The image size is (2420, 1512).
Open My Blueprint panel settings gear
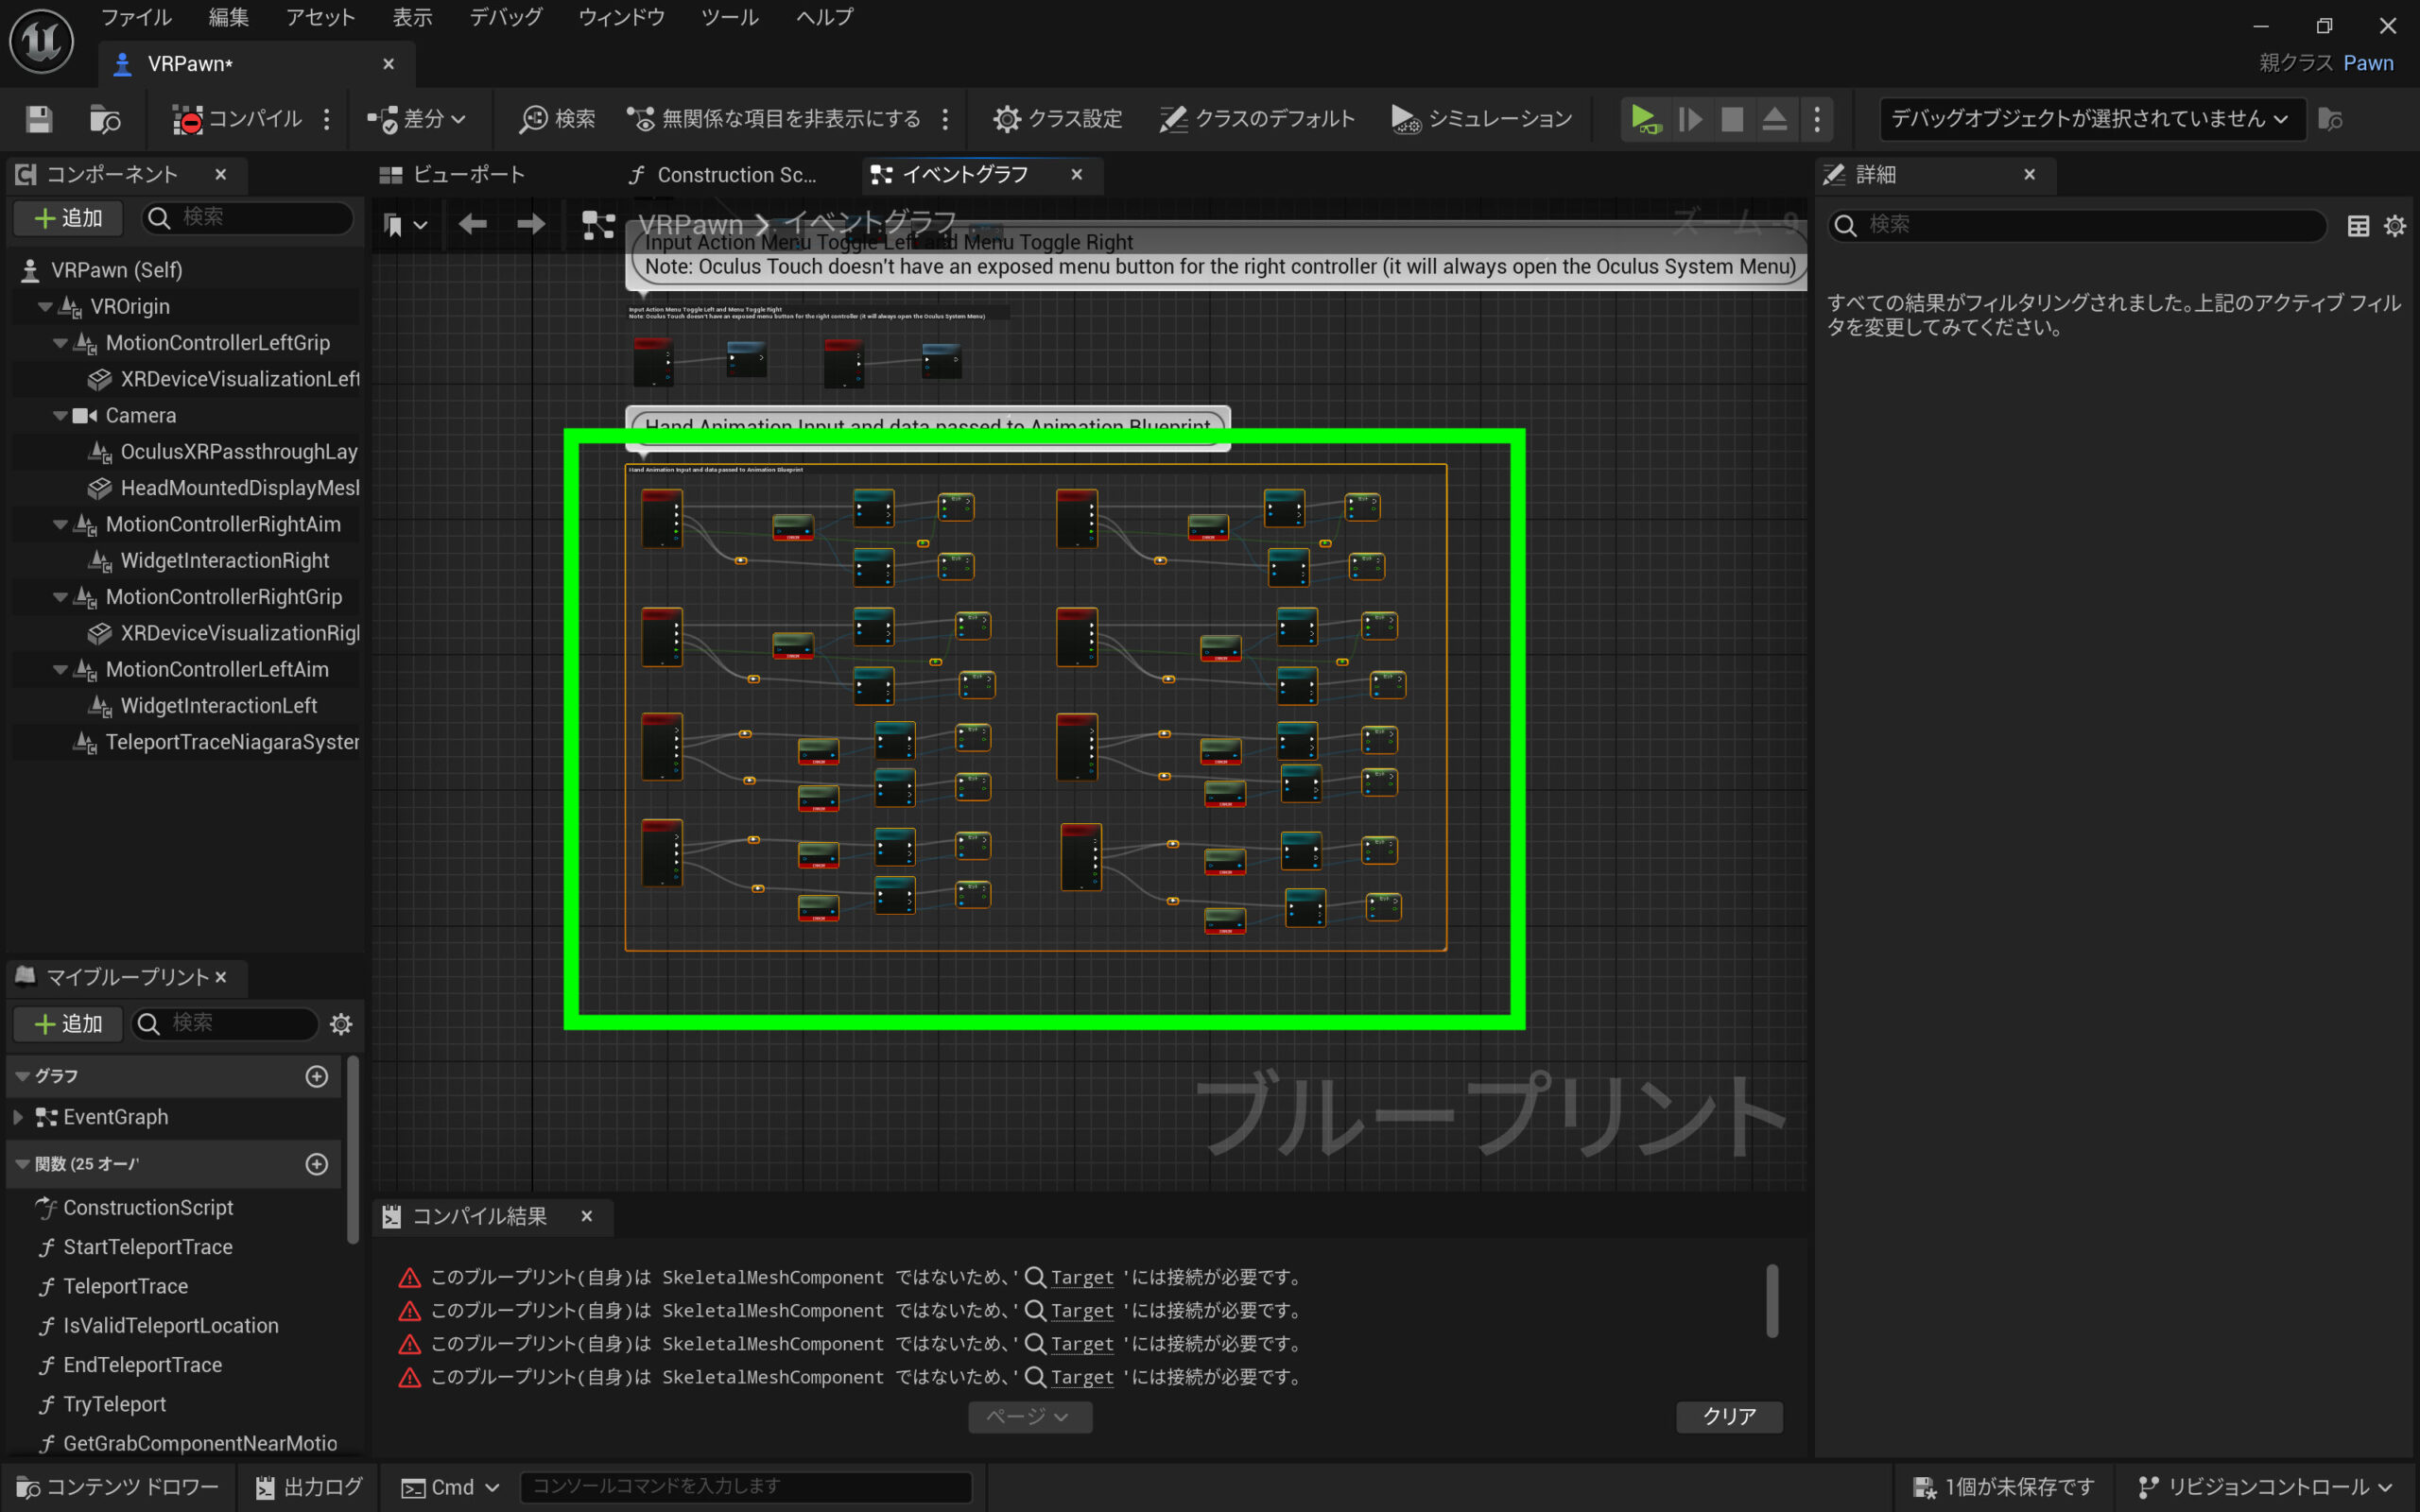(341, 1024)
